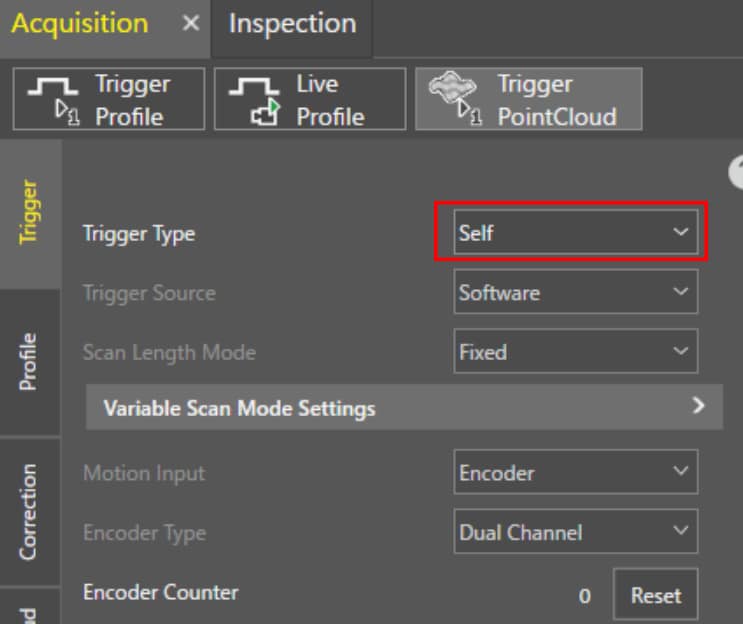Click the Trigger Type label

click(139, 234)
